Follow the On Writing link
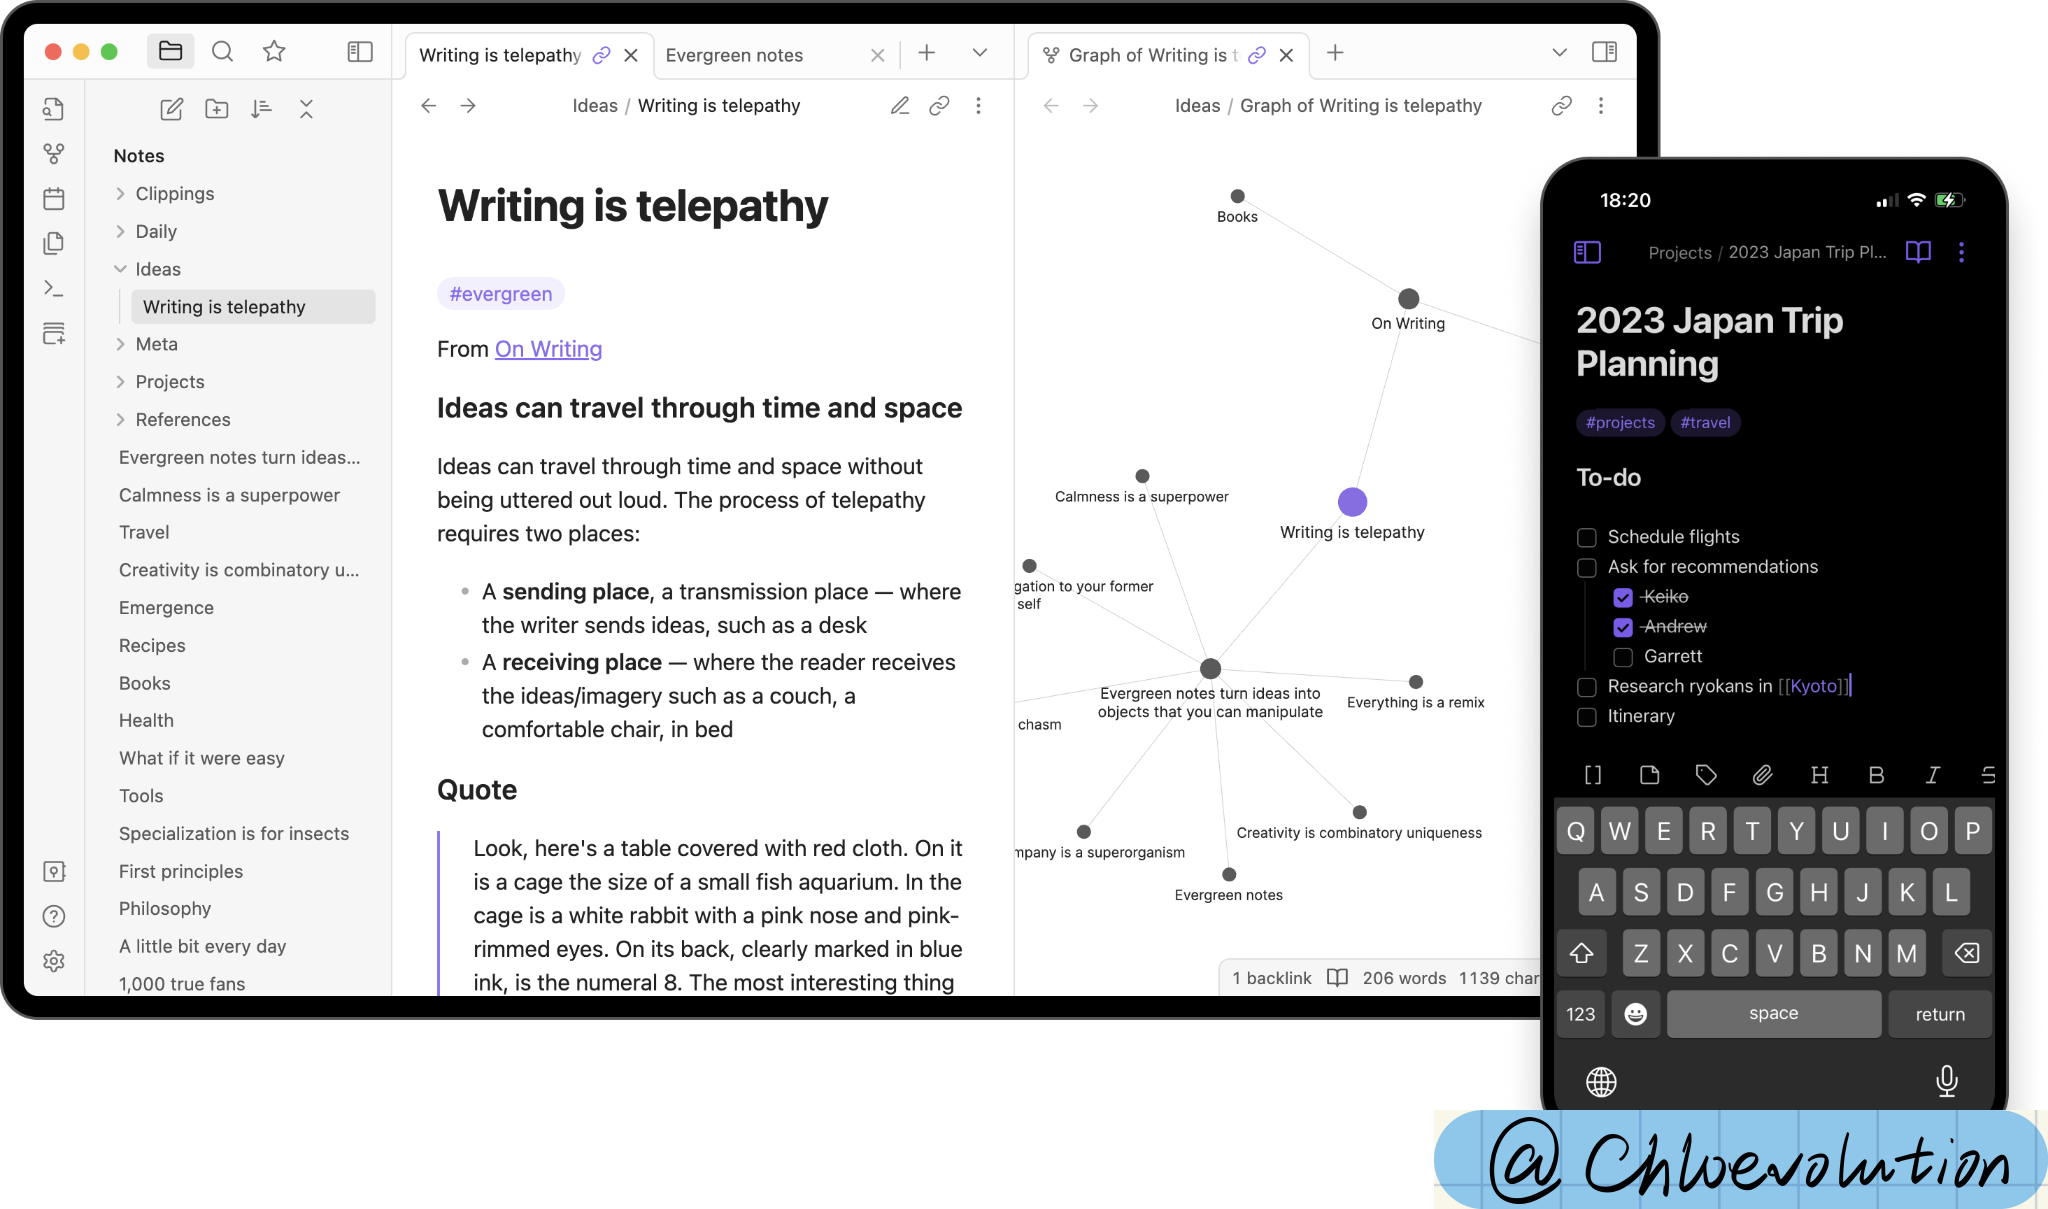 [548, 349]
